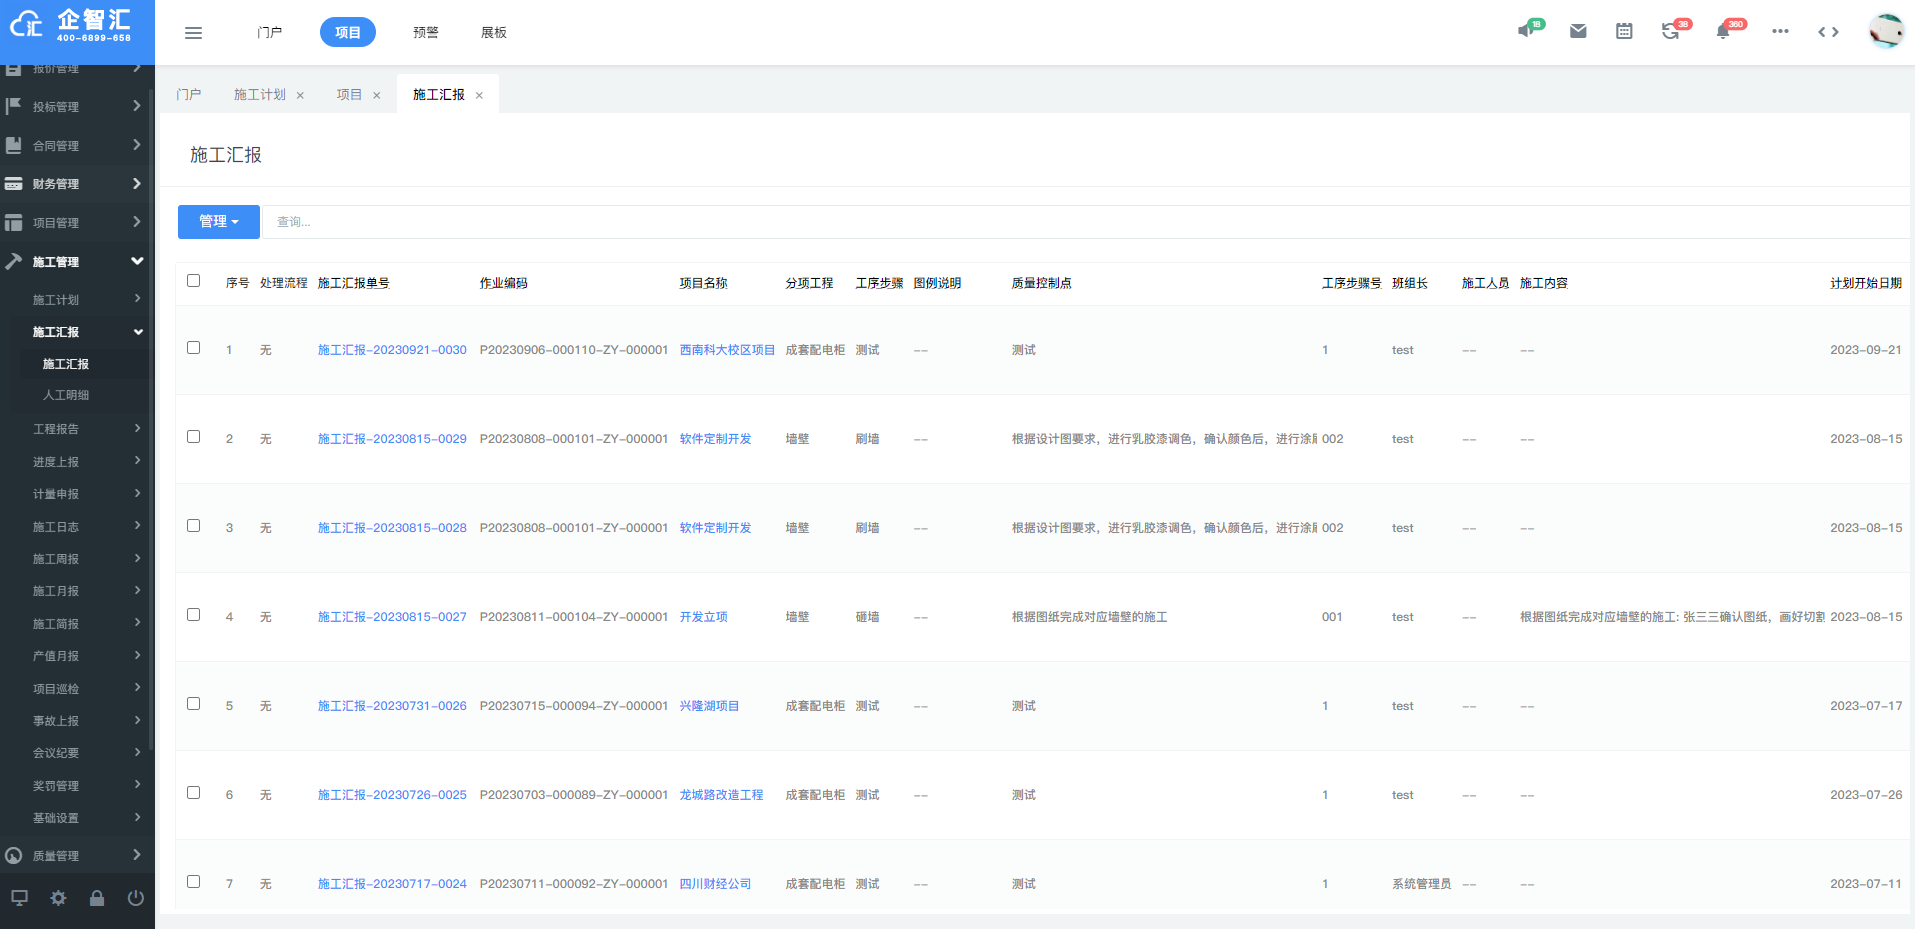Image resolution: width=1915 pixels, height=929 pixels.
Task: Open project link 西南科大校区项目
Action: click(x=727, y=350)
